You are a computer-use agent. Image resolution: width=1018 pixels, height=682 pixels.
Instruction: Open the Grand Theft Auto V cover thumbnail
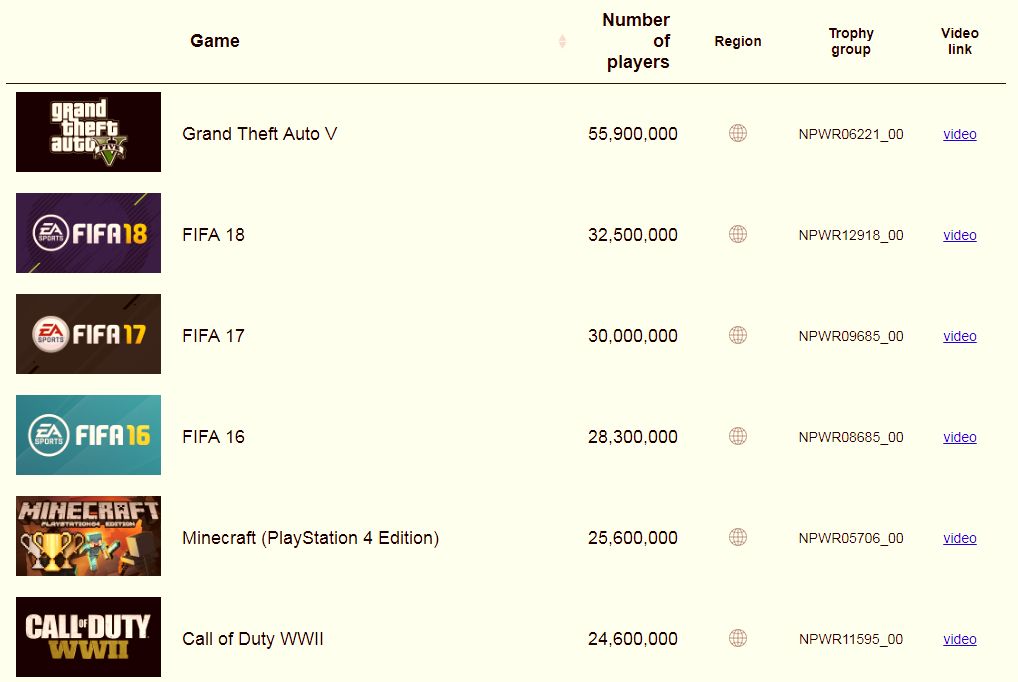[x=88, y=132]
